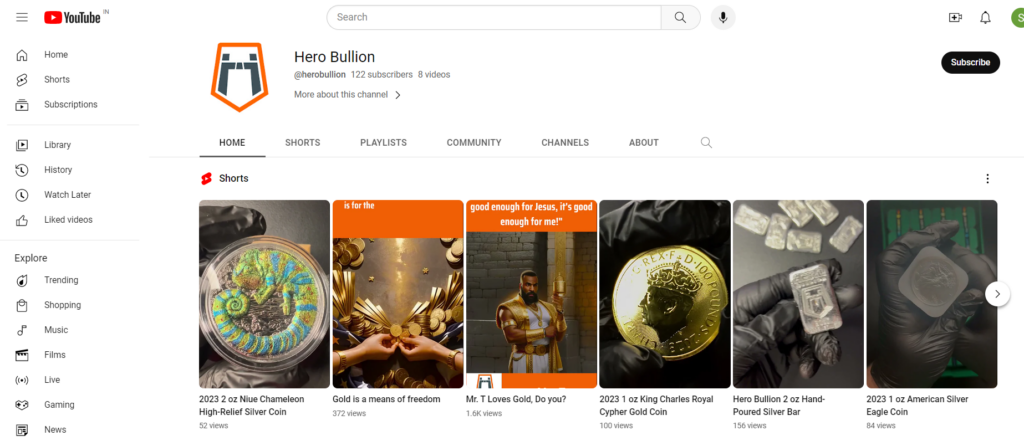Click the Gaming icon in sidebar

(22, 405)
